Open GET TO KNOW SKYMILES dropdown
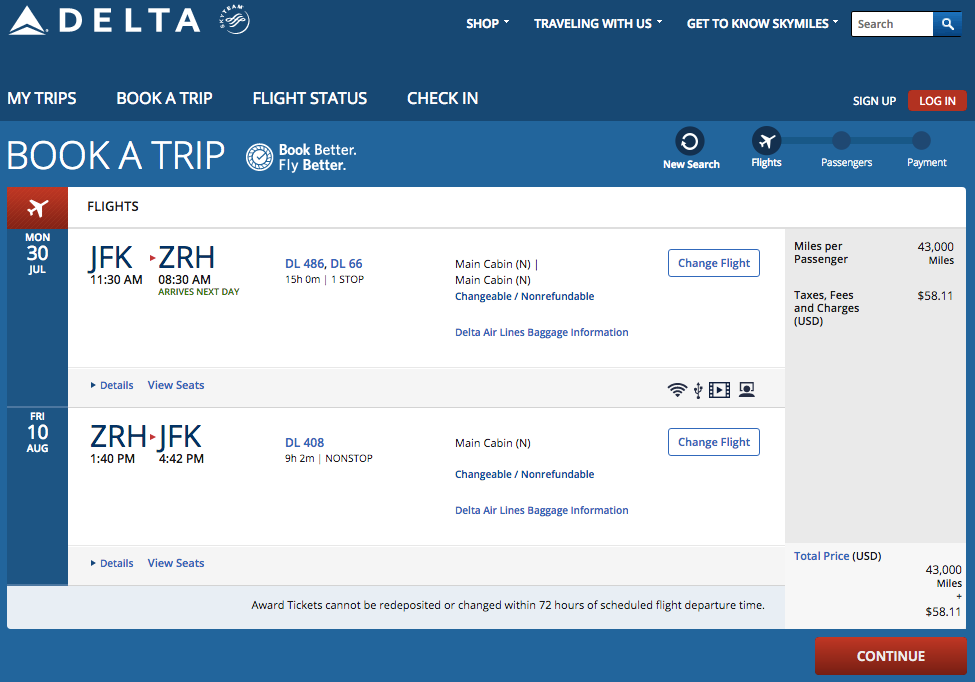Viewport: 975px width, 682px height. point(762,24)
